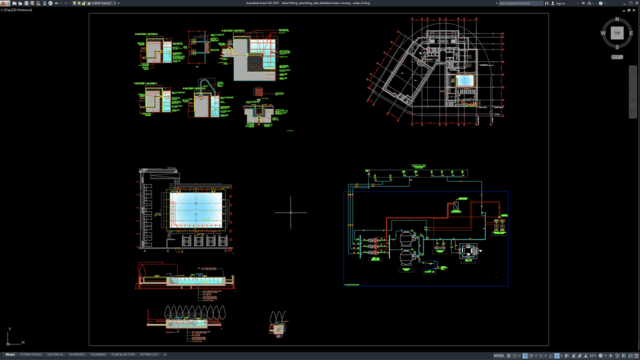The image size is (640, 360).
Task: Switch to the PLAN & SECTION layout tab
Action: [123, 355]
